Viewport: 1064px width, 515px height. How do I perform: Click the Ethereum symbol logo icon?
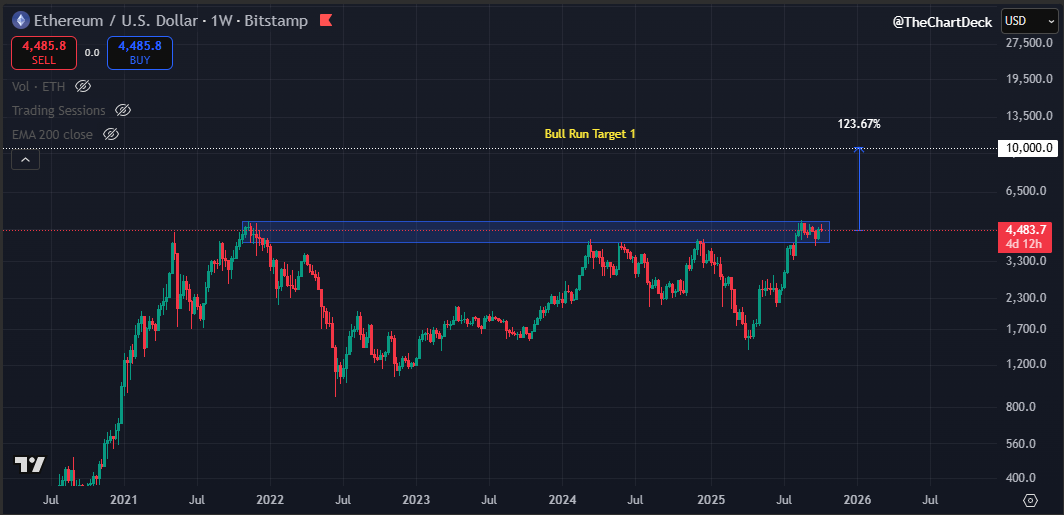(21, 21)
